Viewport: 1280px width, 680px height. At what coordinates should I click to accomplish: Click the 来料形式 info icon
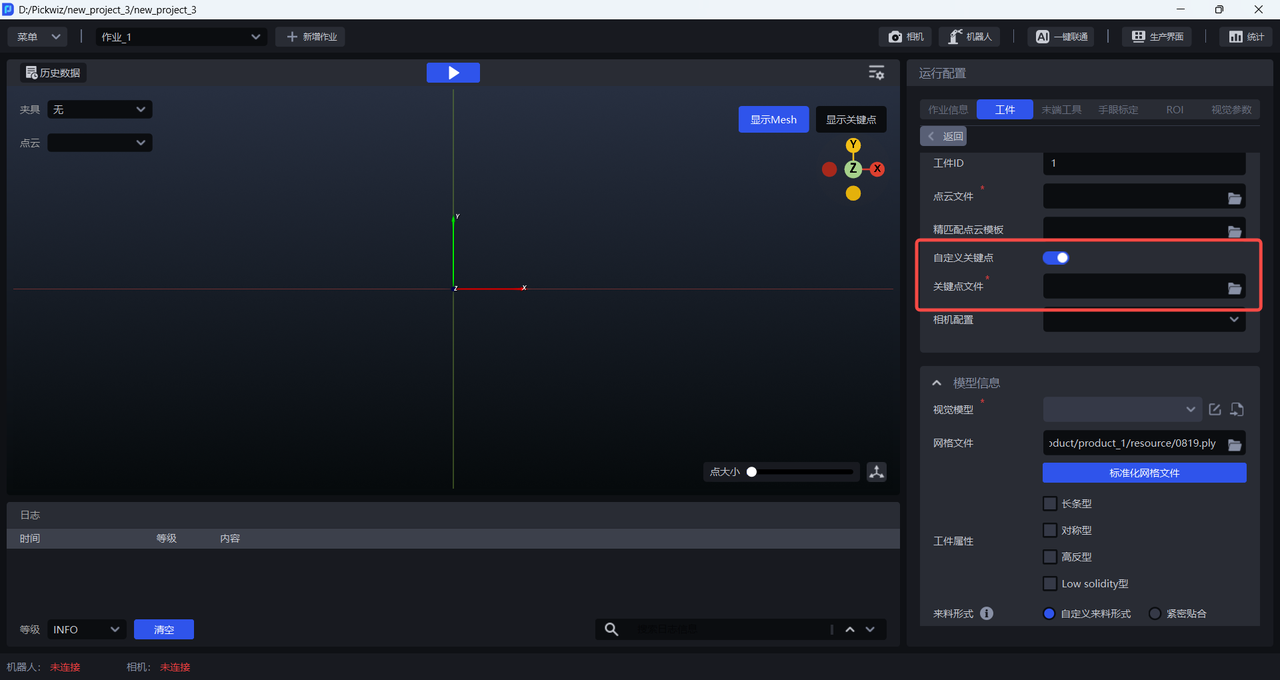[987, 613]
